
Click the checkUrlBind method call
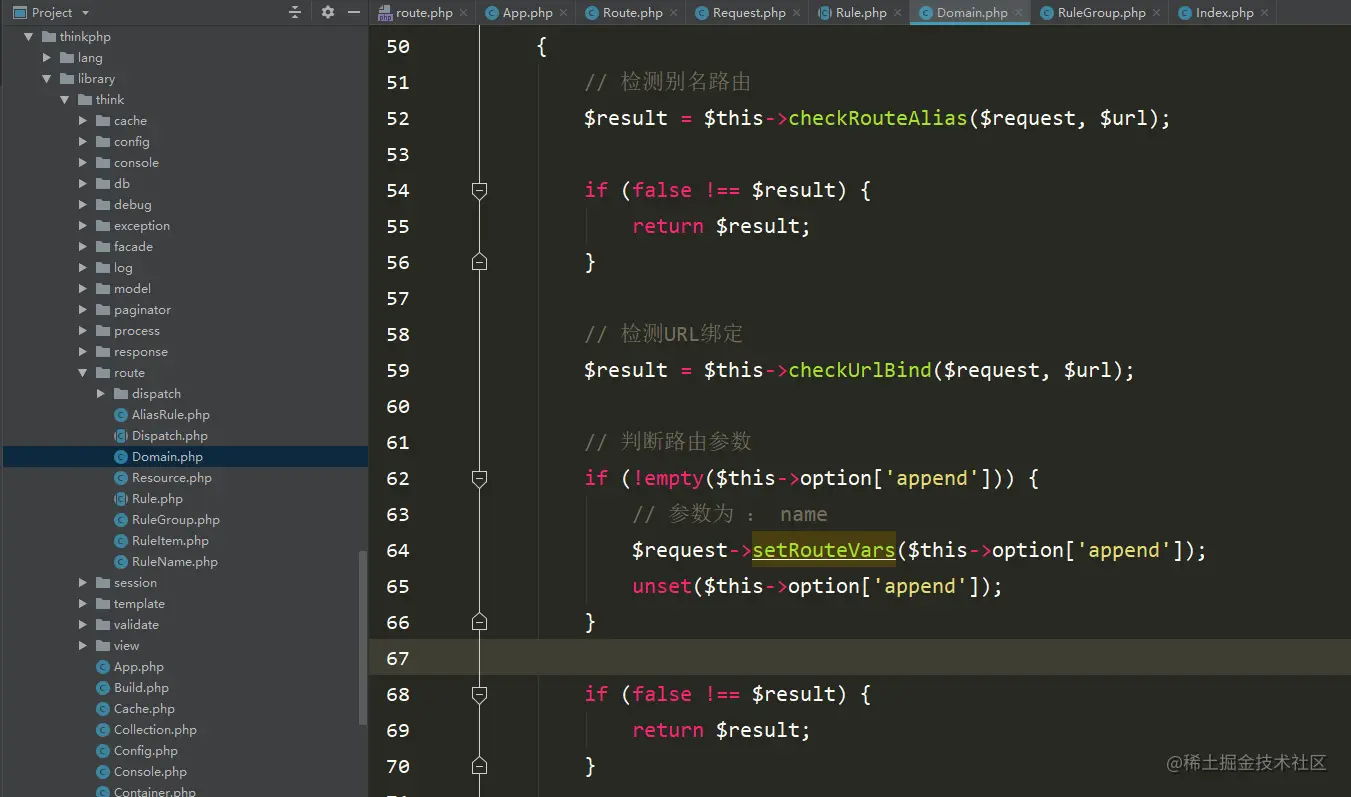pos(860,370)
